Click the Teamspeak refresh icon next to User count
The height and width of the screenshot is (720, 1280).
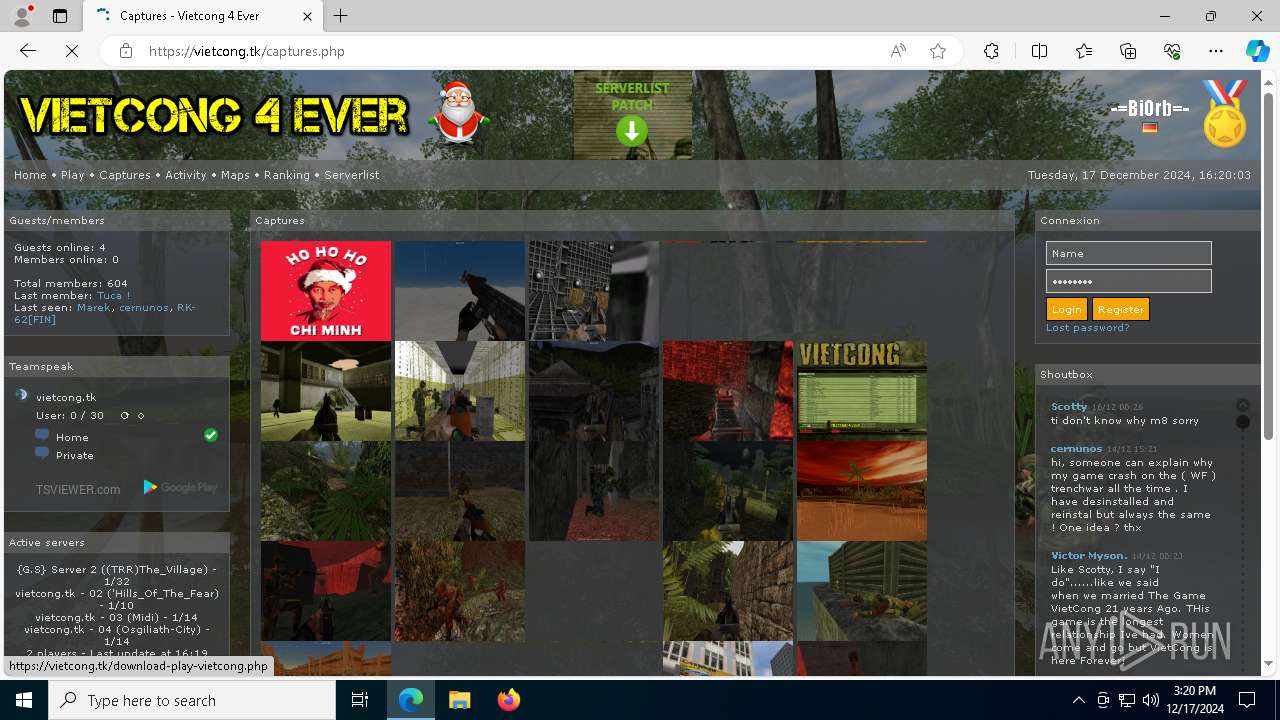(125, 415)
